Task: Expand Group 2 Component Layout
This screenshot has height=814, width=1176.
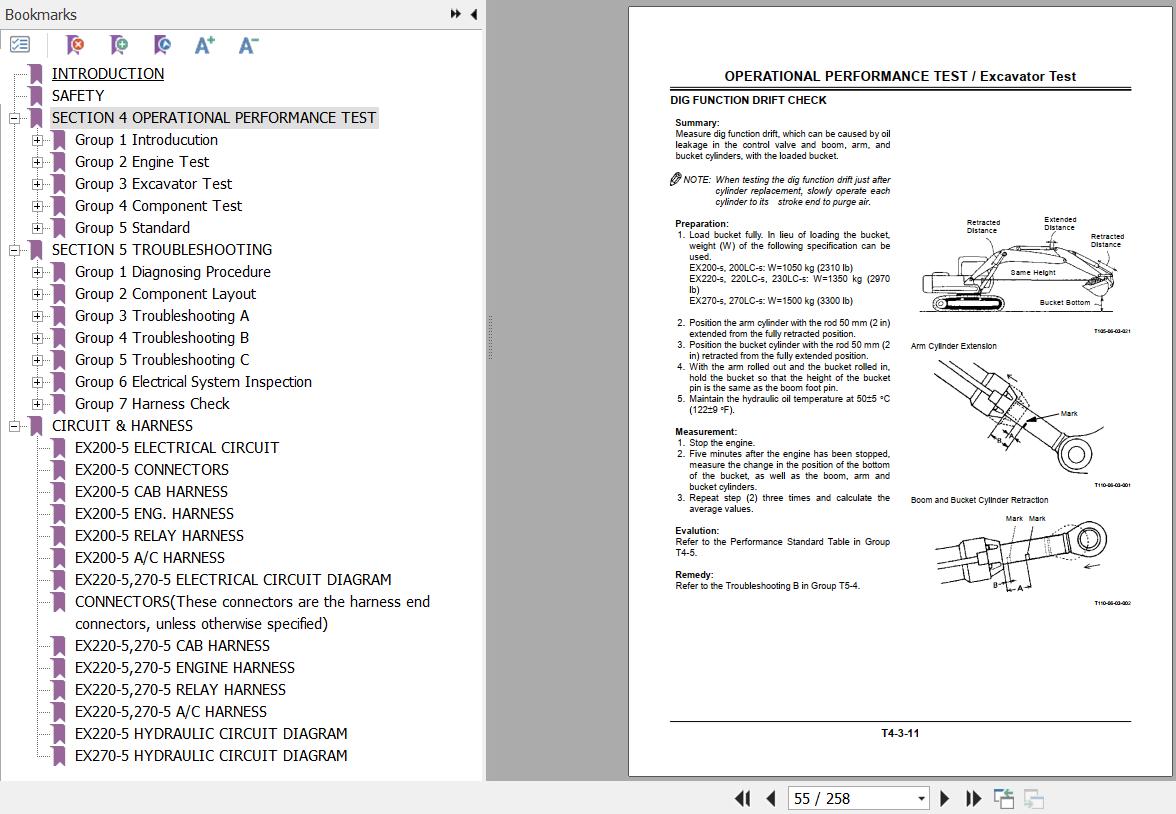Action: [37, 294]
